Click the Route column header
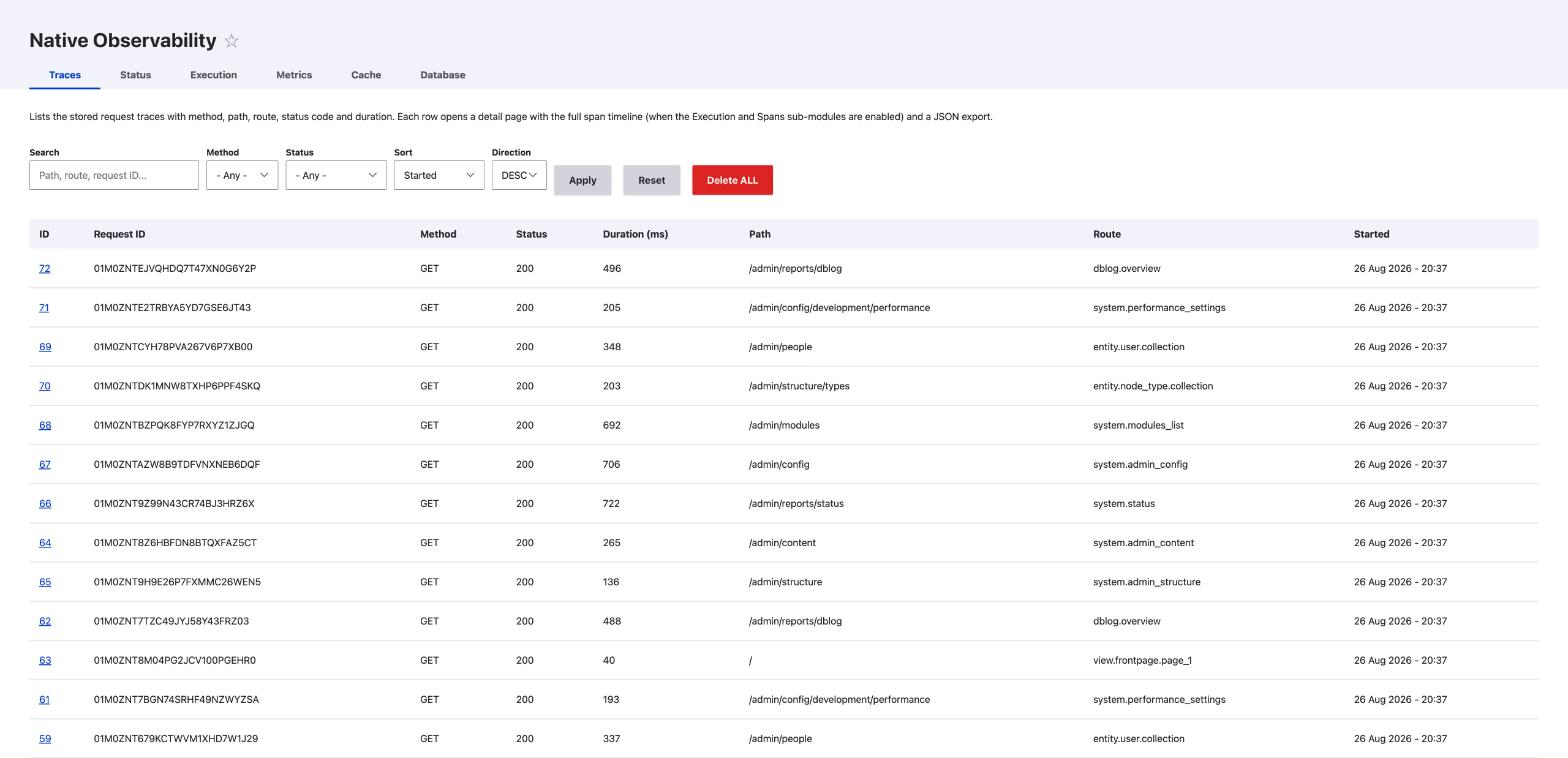The image size is (1568, 758). pos(1107,234)
